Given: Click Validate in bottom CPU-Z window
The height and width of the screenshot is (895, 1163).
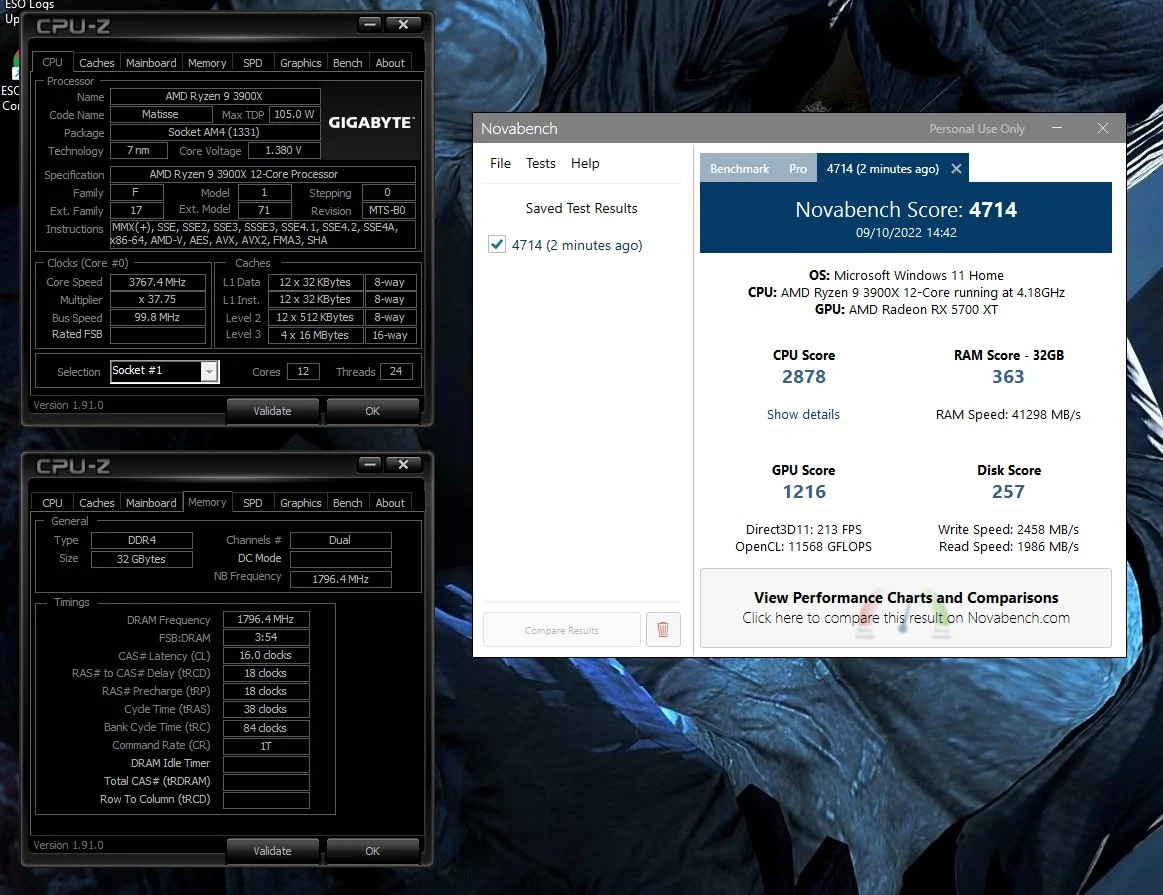Looking at the screenshot, I should pyautogui.click(x=272, y=851).
